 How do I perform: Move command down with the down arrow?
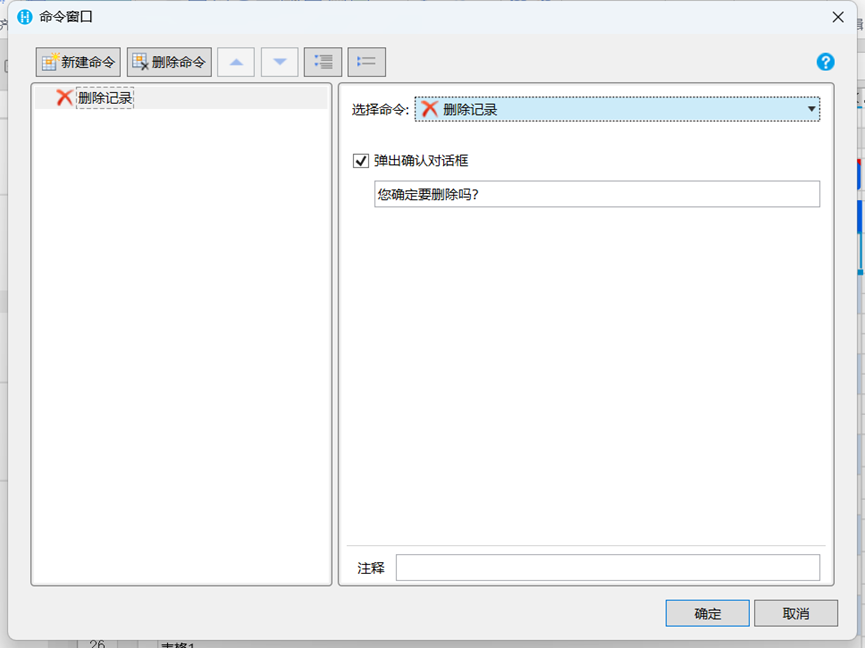tap(280, 62)
